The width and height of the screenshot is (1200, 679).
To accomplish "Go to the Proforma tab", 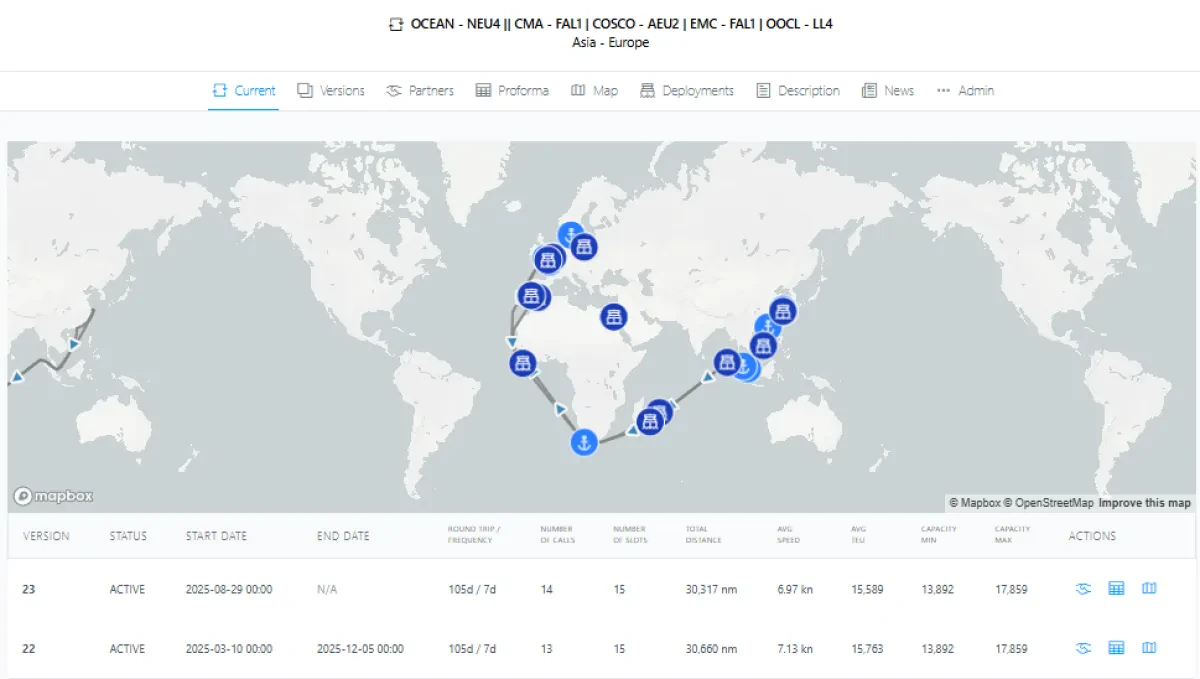I will click(512, 91).
